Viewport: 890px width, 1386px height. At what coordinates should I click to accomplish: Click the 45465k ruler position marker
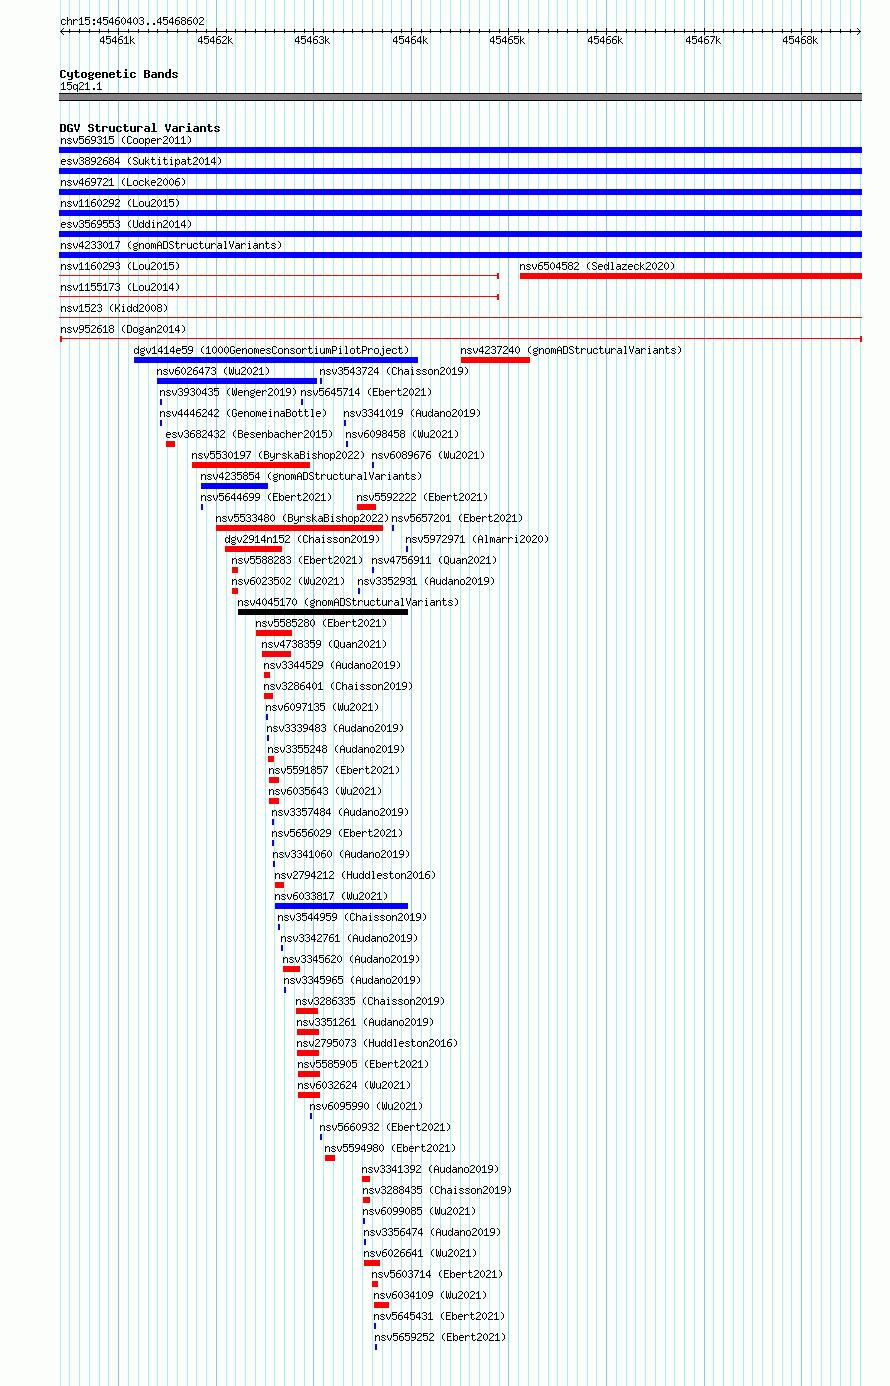tap(507, 40)
